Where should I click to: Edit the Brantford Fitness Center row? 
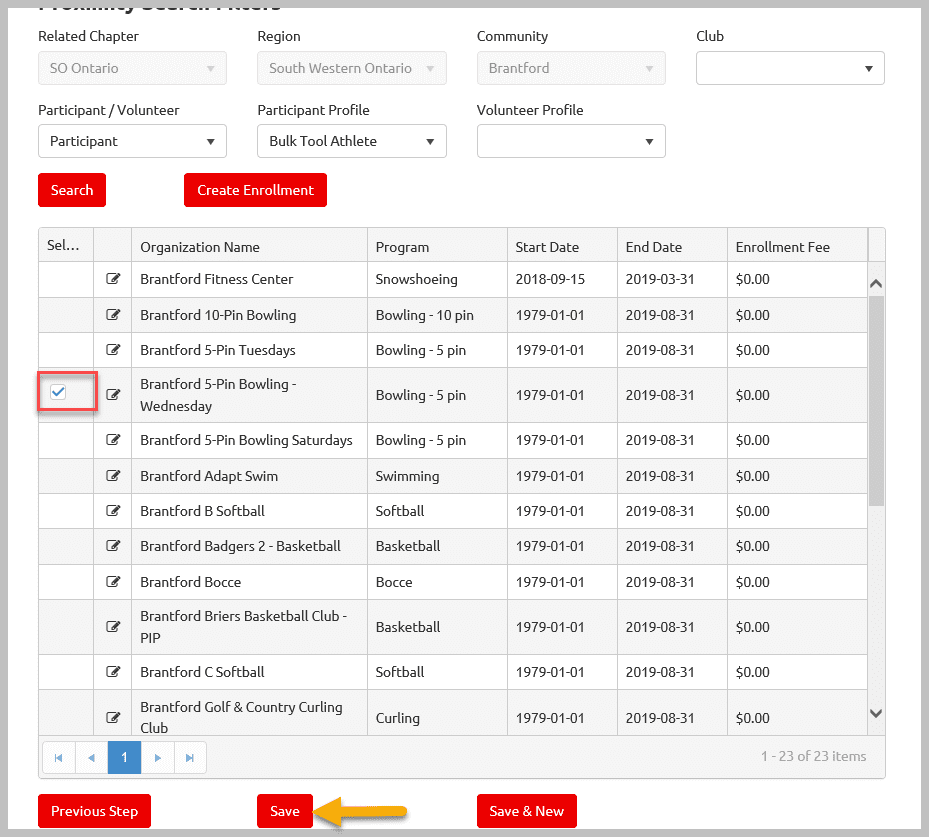pos(113,279)
